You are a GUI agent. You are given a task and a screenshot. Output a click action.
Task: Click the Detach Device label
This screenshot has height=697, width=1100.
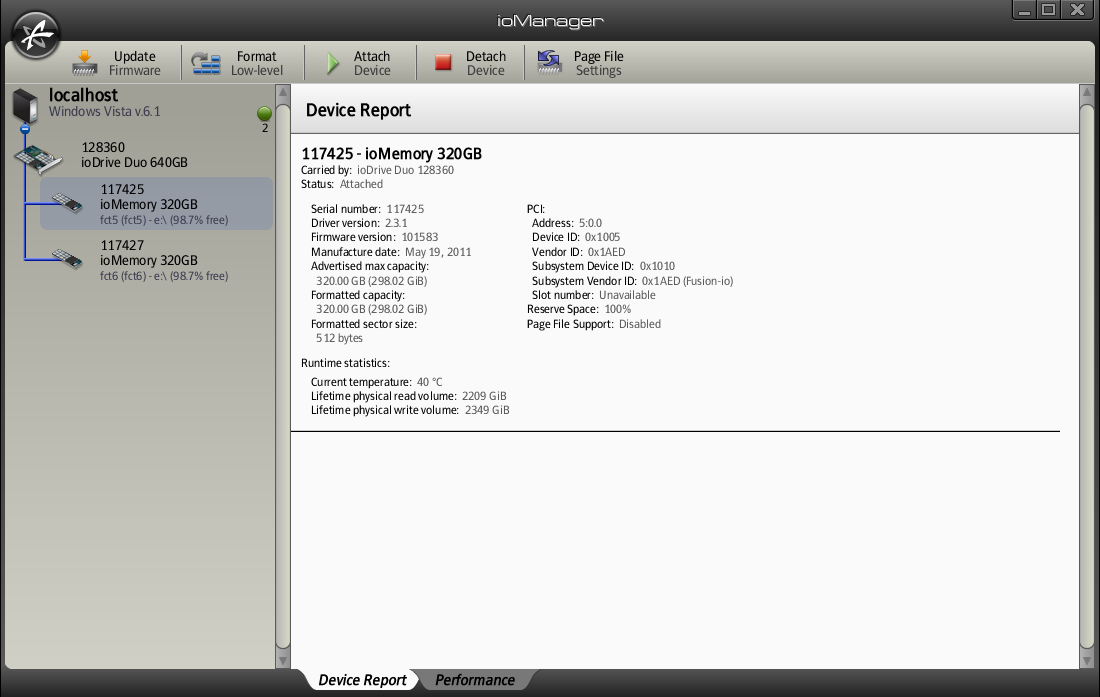coord(485,63)
